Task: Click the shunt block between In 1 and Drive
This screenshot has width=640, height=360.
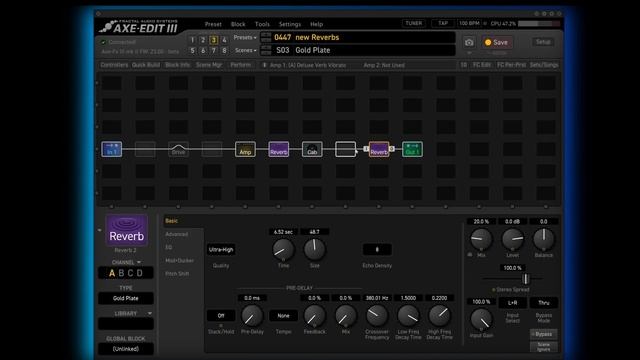Action: (x=145, y=149)
